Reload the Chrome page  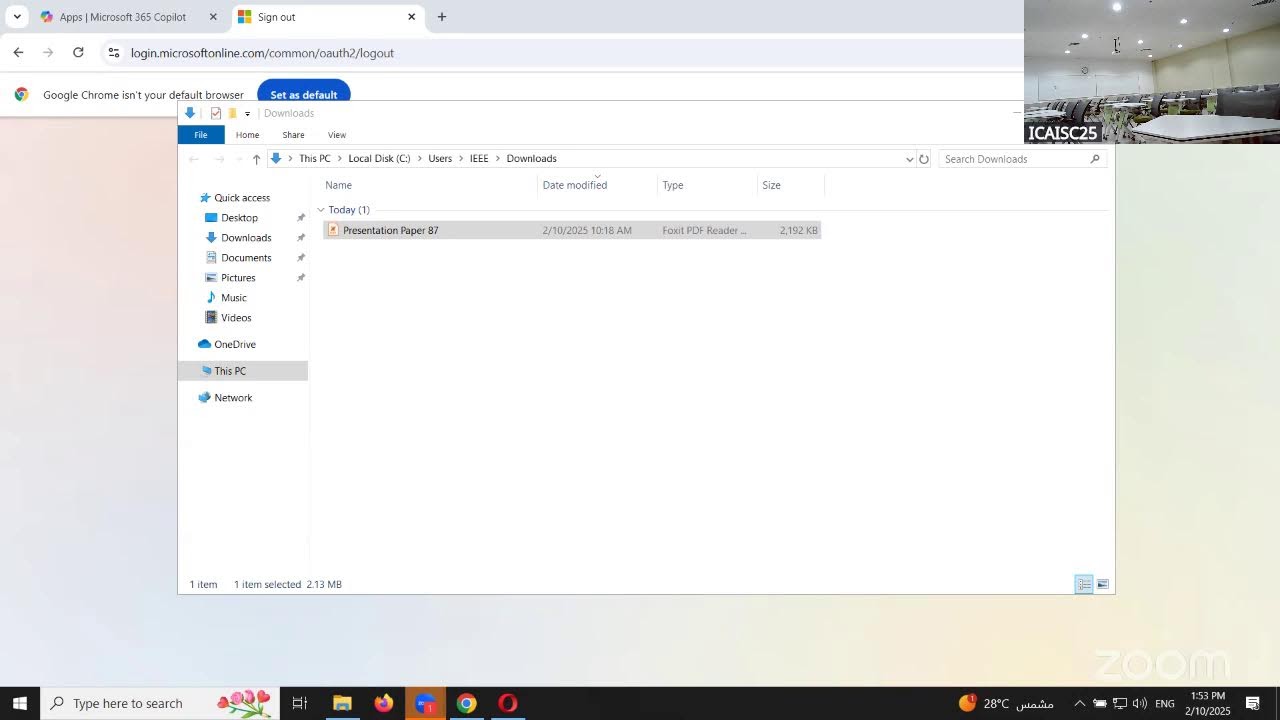78,53
